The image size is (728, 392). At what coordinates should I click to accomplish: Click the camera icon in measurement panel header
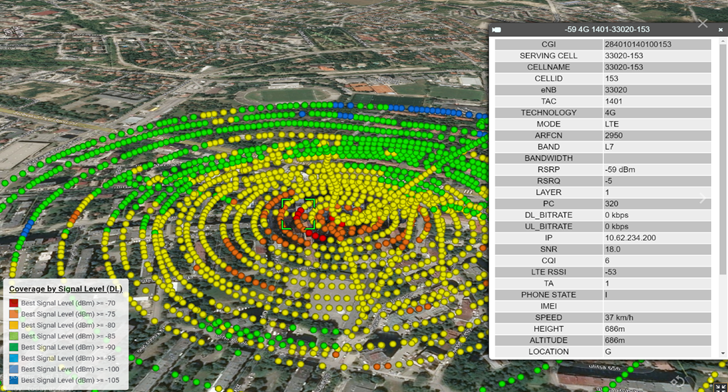[497, 29]
